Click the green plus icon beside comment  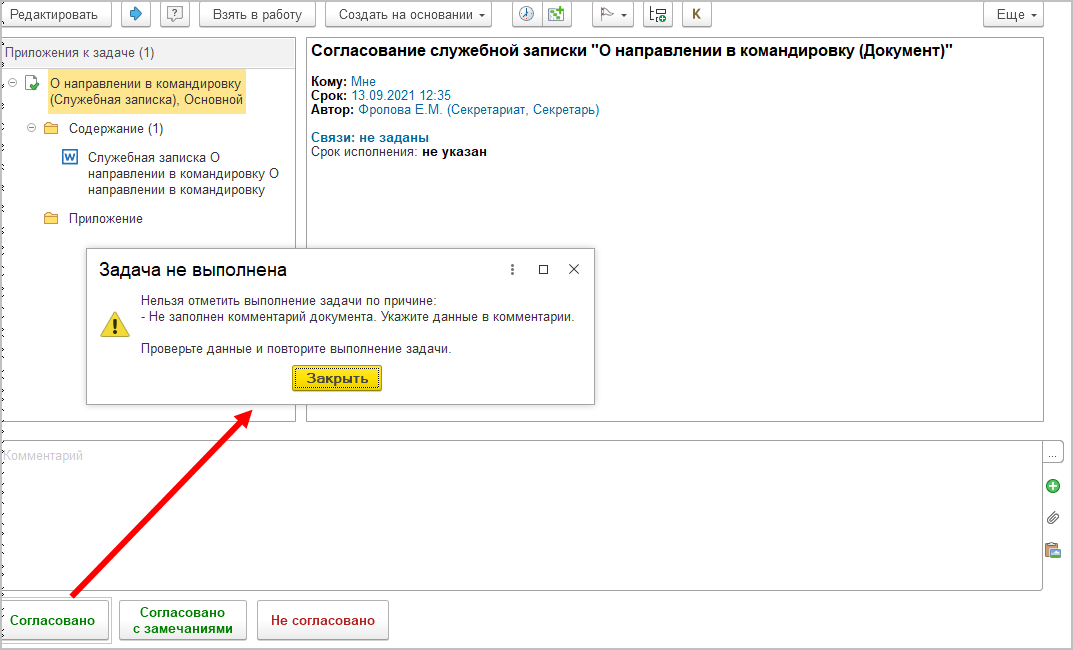coord(1052,487)
